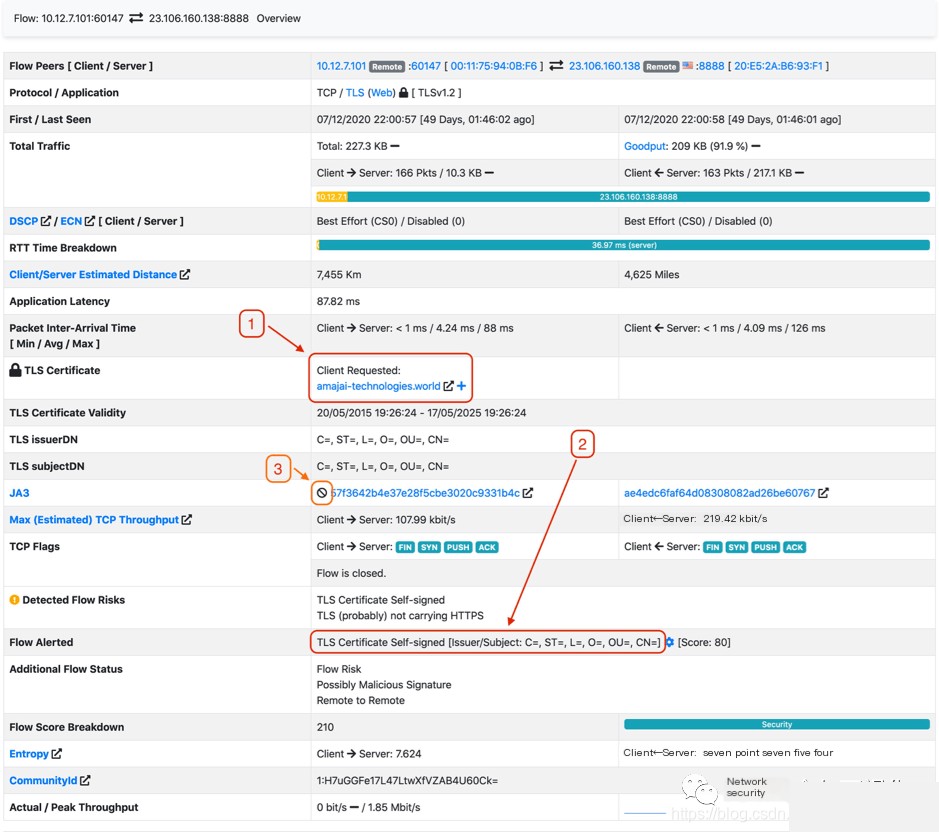Click the Goodput link
The width and height of the screenshot is (939, 832).
(x=645, y=146)
